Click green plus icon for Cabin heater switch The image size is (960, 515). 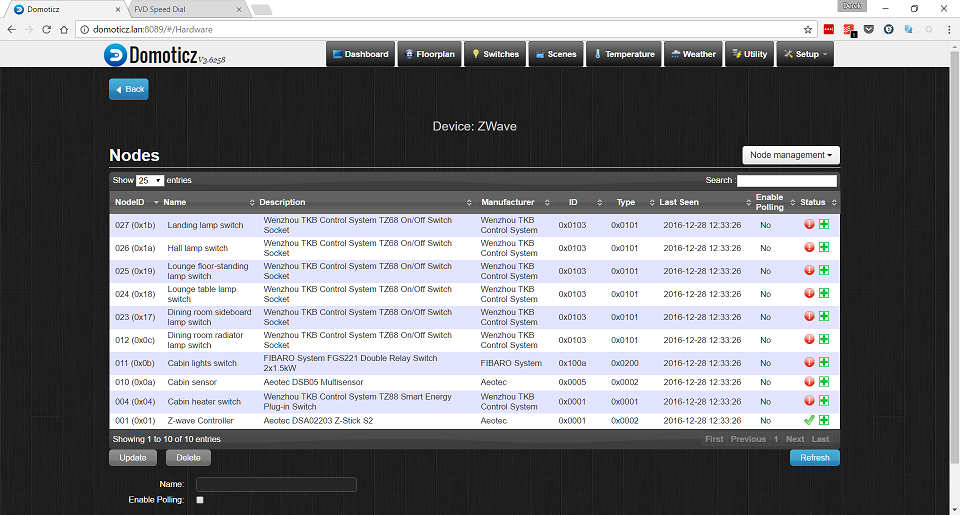pyautogui.click(x=824, y=400)
